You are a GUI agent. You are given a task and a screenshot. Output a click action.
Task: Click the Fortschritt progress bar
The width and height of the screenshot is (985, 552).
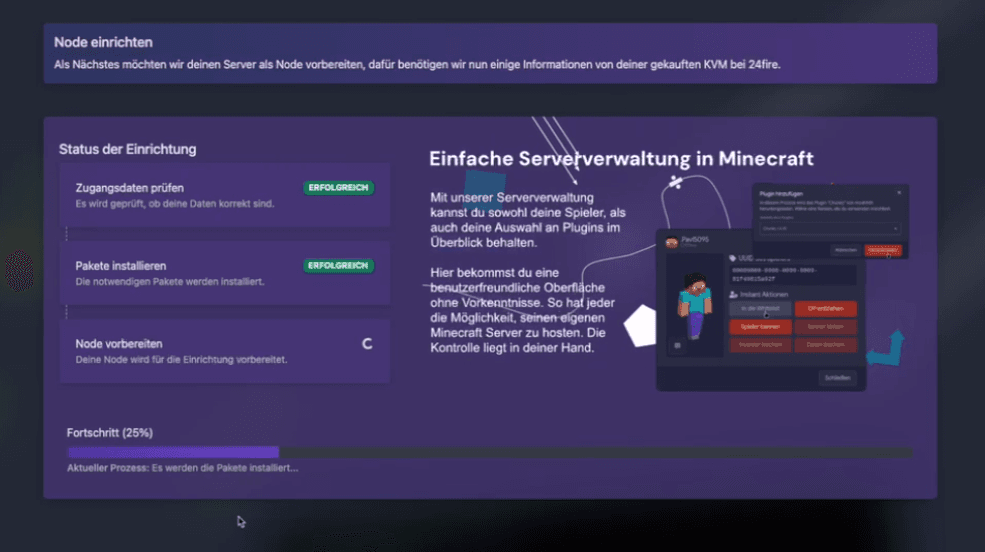pyautogui.click(x=489, y=452)
